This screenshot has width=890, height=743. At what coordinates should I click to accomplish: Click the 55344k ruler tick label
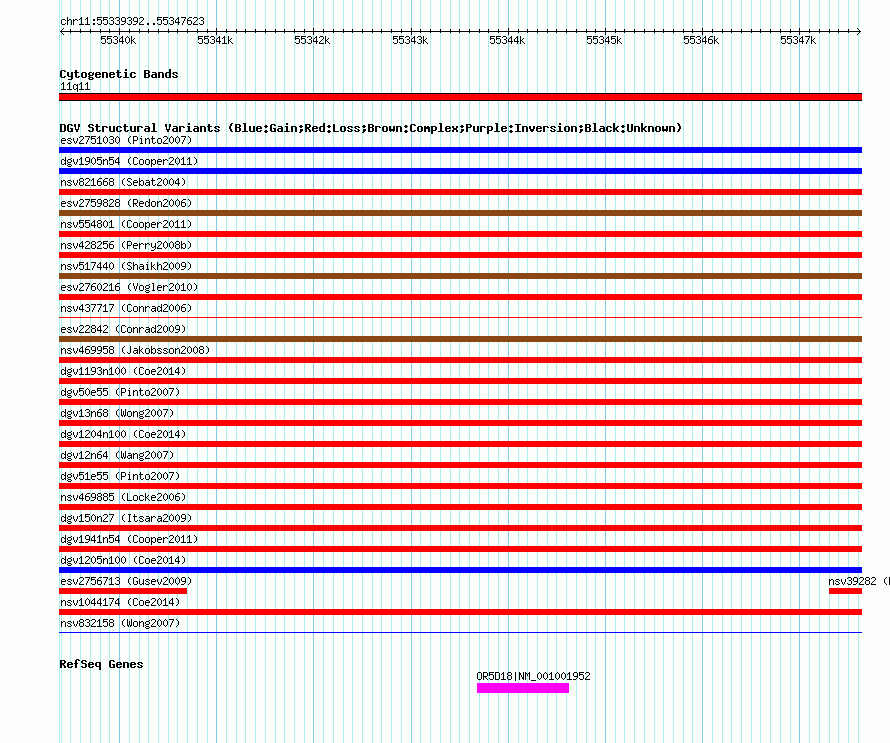tap(507, 40)
